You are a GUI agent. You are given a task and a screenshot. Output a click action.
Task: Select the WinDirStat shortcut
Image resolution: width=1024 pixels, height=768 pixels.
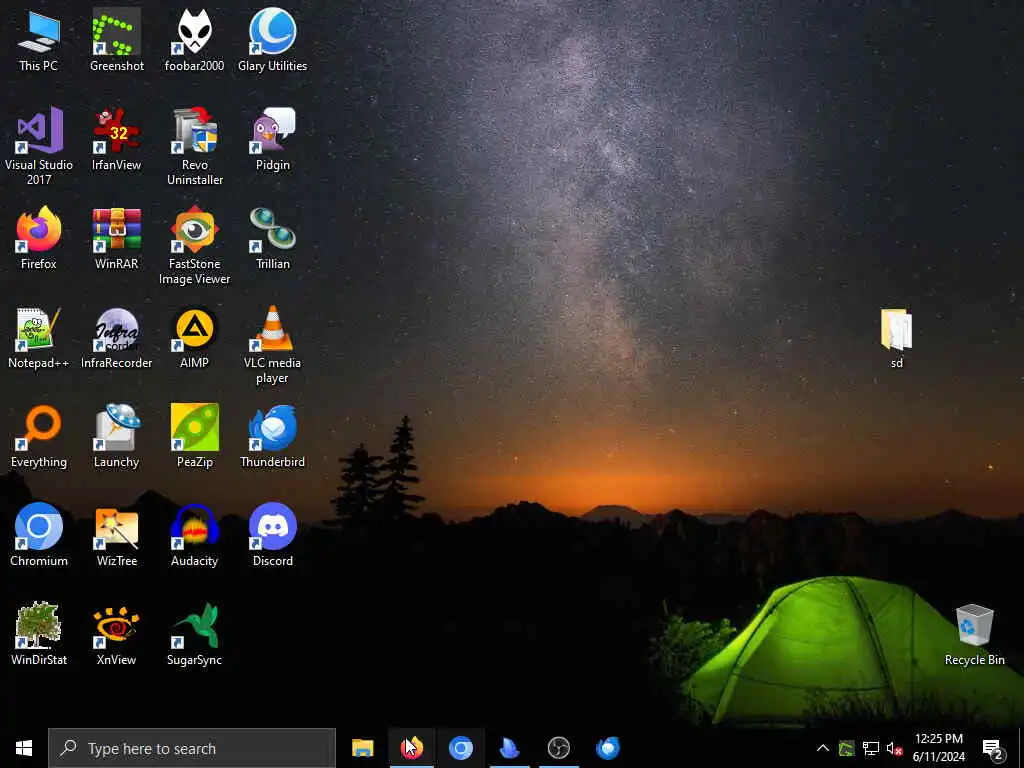[x=39, y=634]
